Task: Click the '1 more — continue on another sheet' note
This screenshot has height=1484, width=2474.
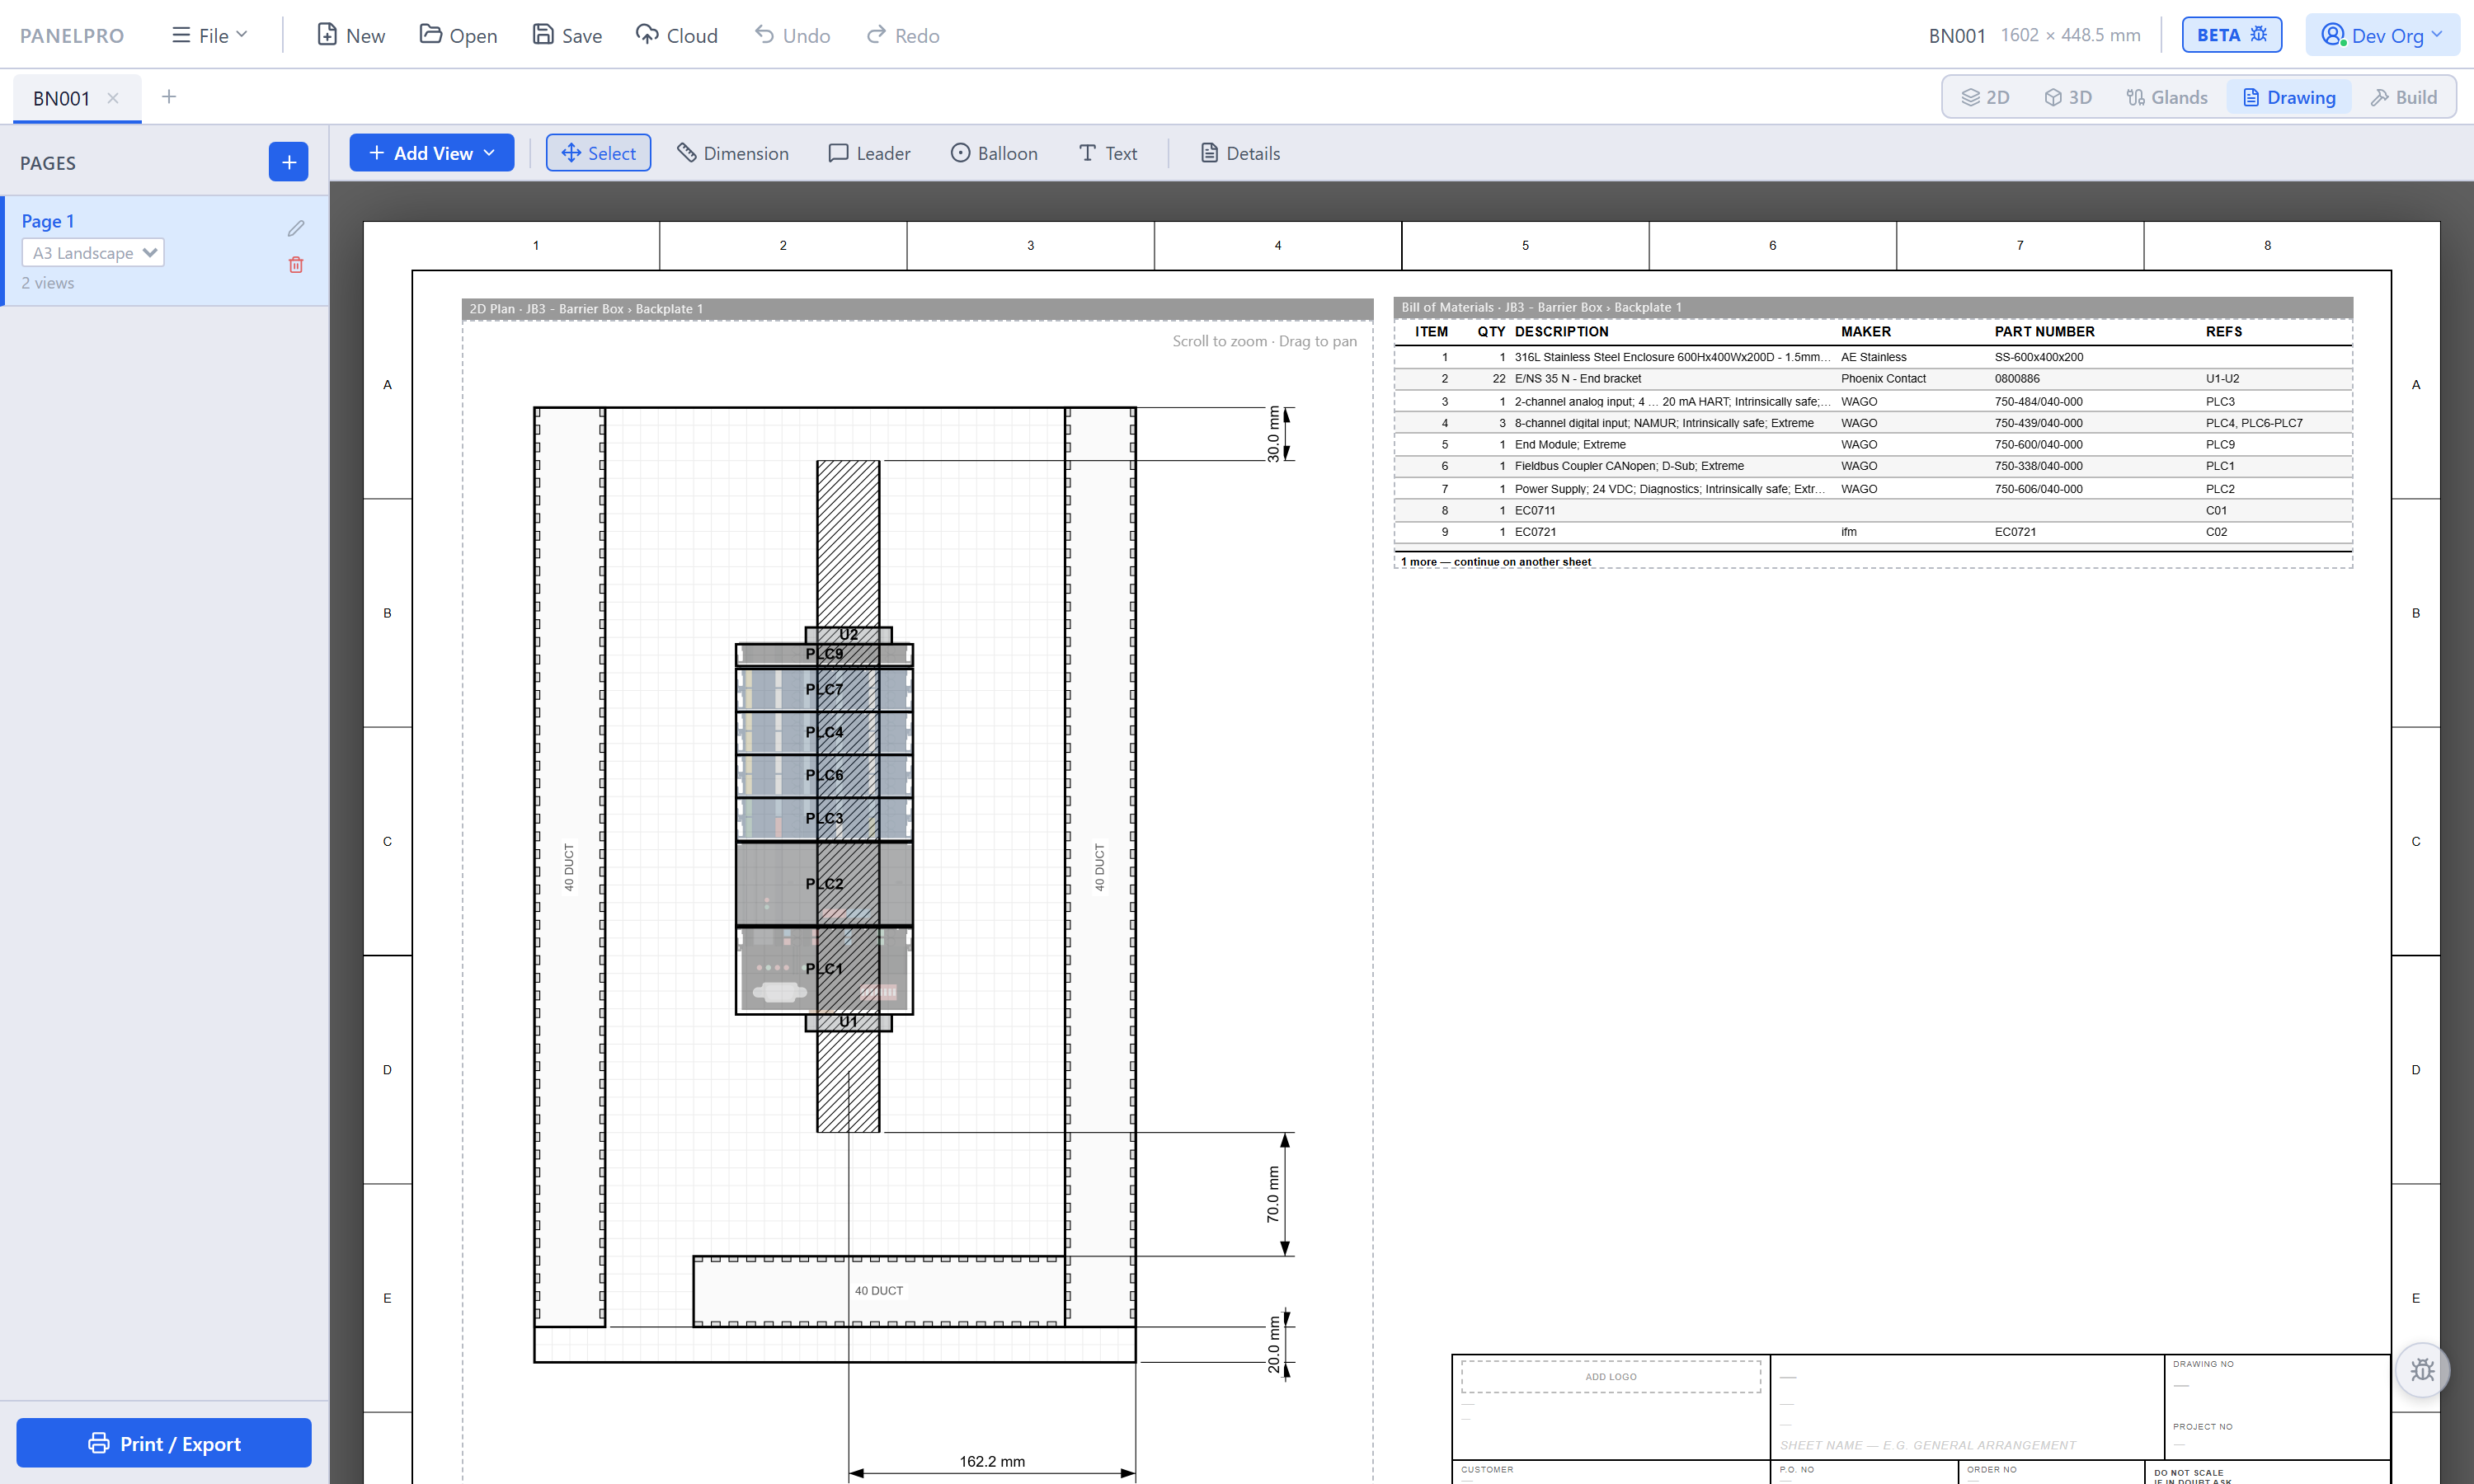Action: 1496,562
